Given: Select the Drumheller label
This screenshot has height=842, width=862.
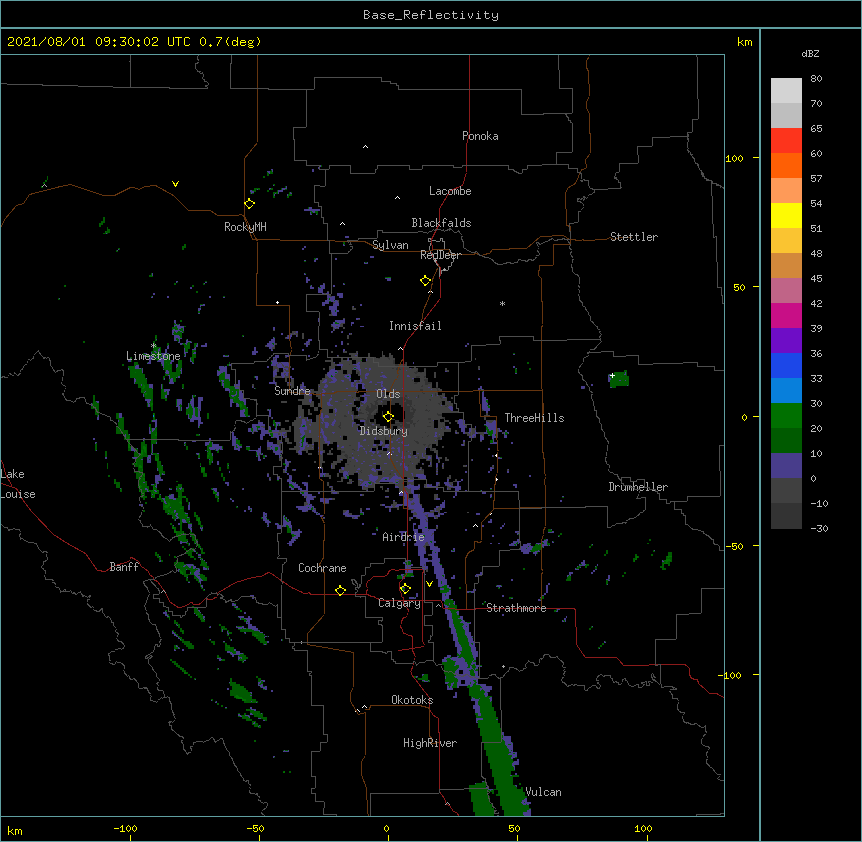Looking at the screenshot, I should tap(638, 487).
